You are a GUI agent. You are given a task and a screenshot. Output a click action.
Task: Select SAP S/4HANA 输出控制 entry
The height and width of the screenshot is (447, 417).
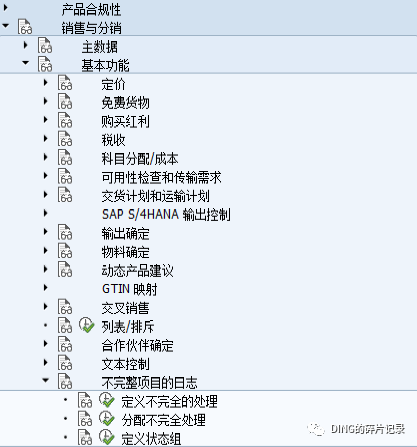click(x=166, y=214)
